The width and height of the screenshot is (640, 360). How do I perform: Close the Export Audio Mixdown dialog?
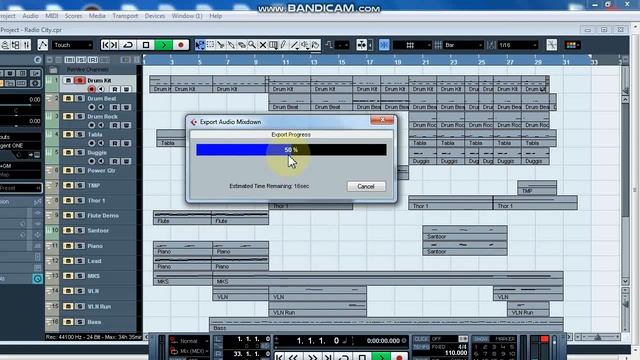(x=382, y=120)
